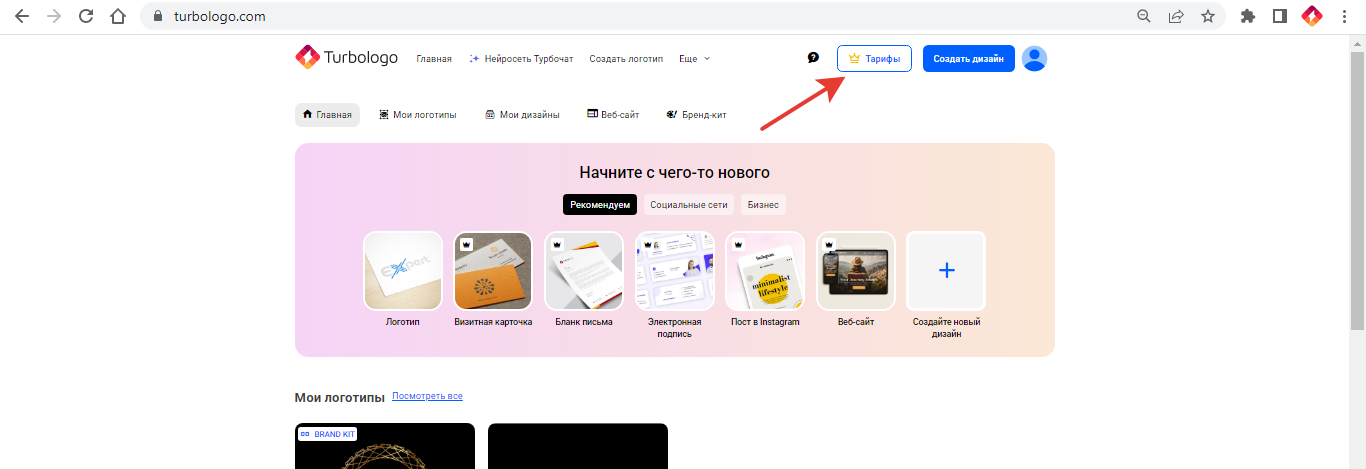Screen dimensions: 1366x469
Task: Open the browser extensions puzzle icon
Action: coord(1247,16)
